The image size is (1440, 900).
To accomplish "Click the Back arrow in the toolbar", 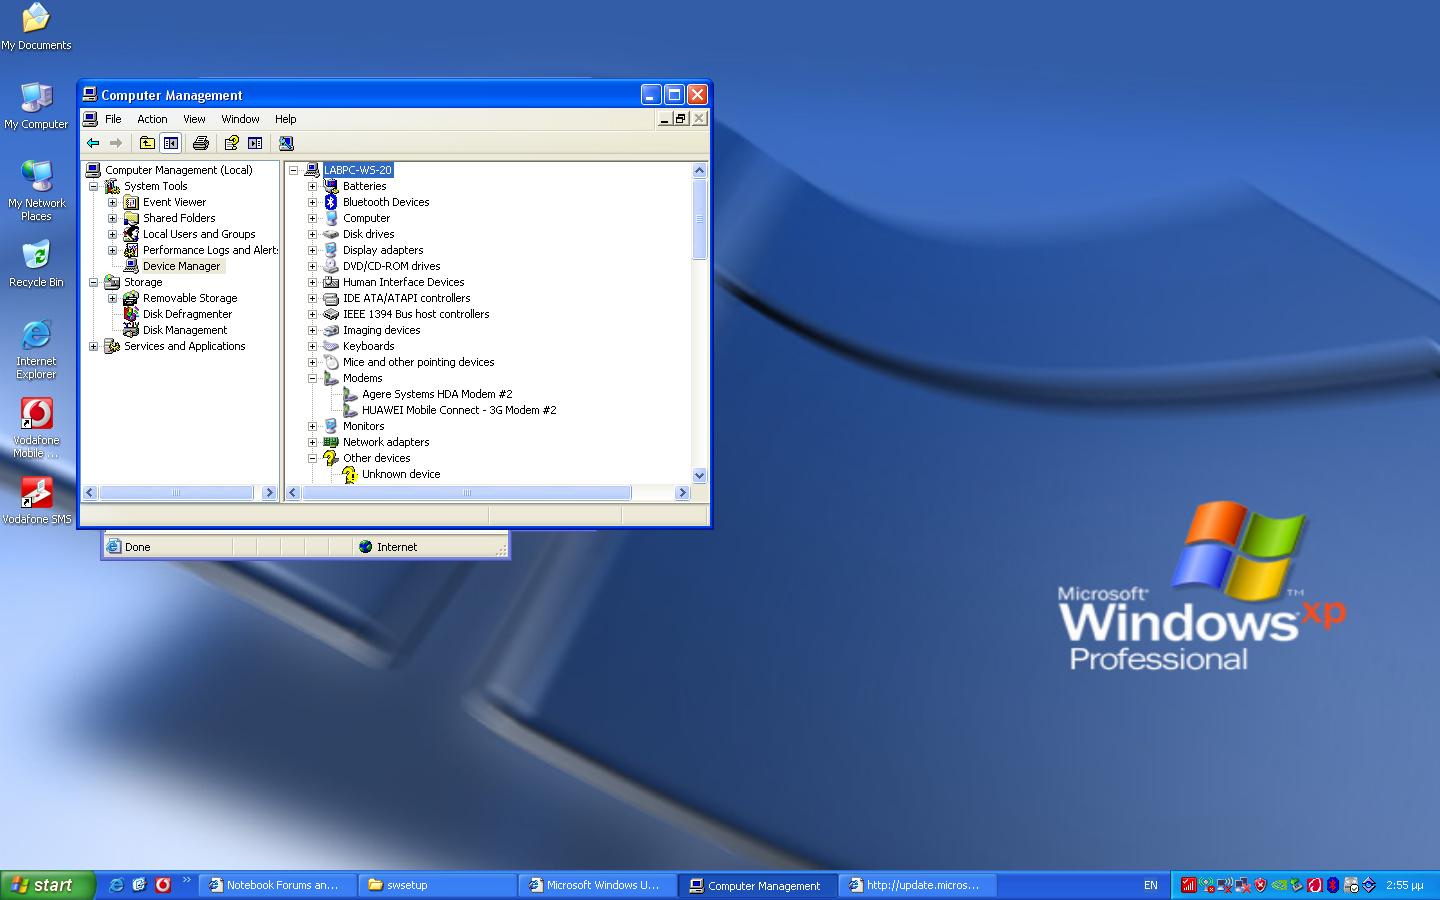I will tap(93, 143).
